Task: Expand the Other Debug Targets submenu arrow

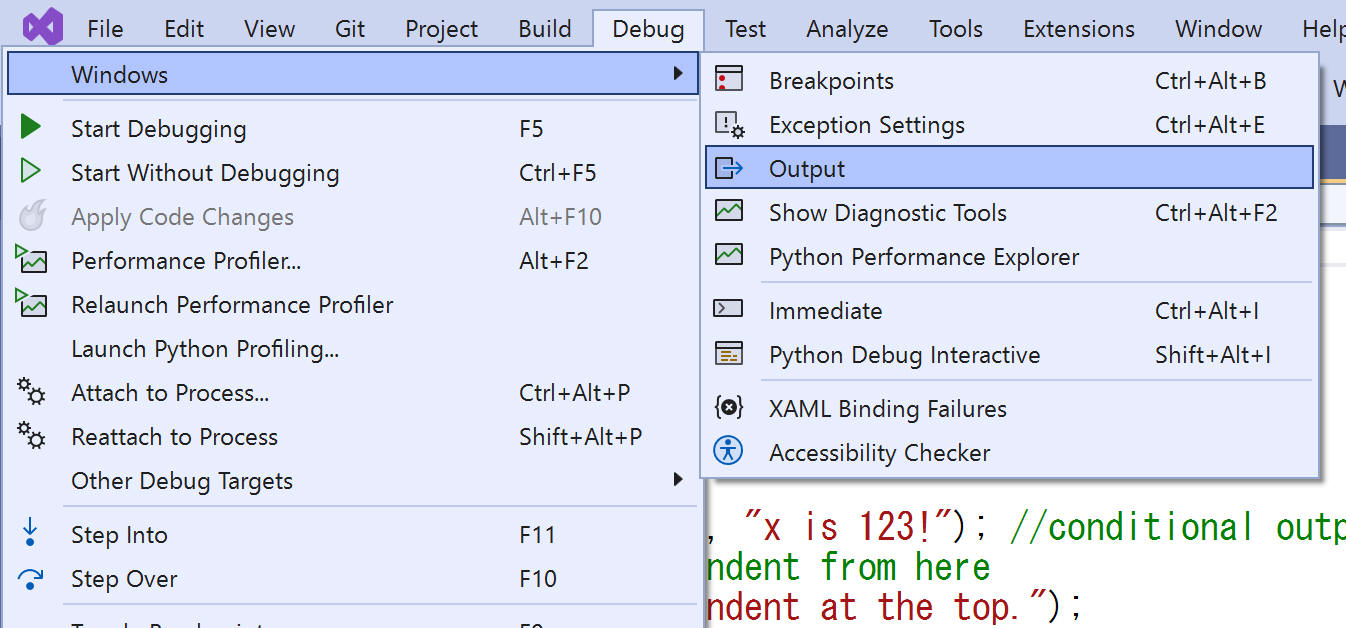Action: pos(678,480)
